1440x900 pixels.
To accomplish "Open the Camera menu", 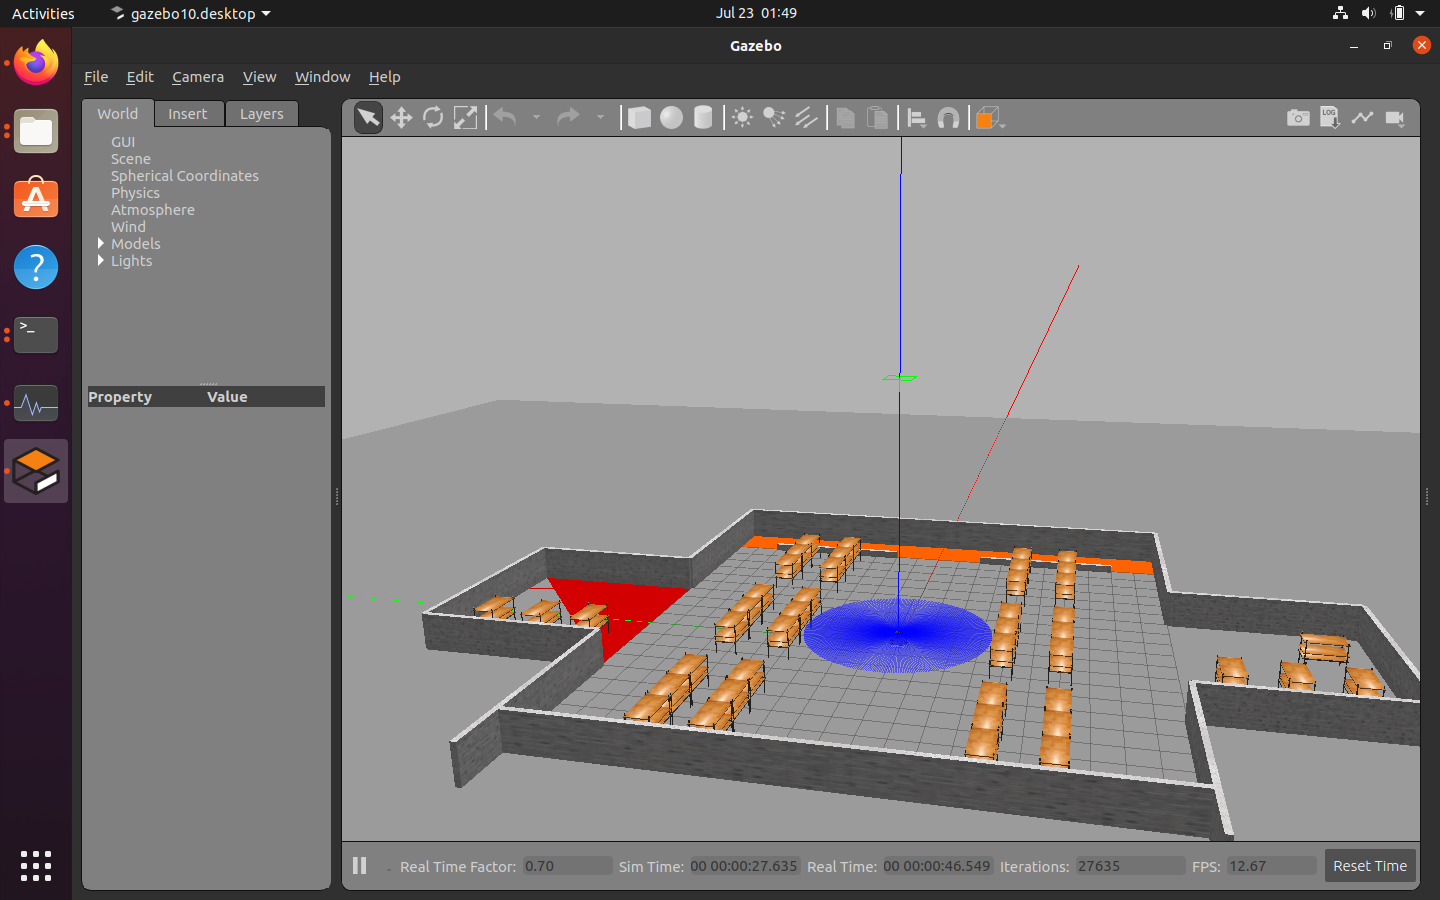I will (x=198, y=77).
